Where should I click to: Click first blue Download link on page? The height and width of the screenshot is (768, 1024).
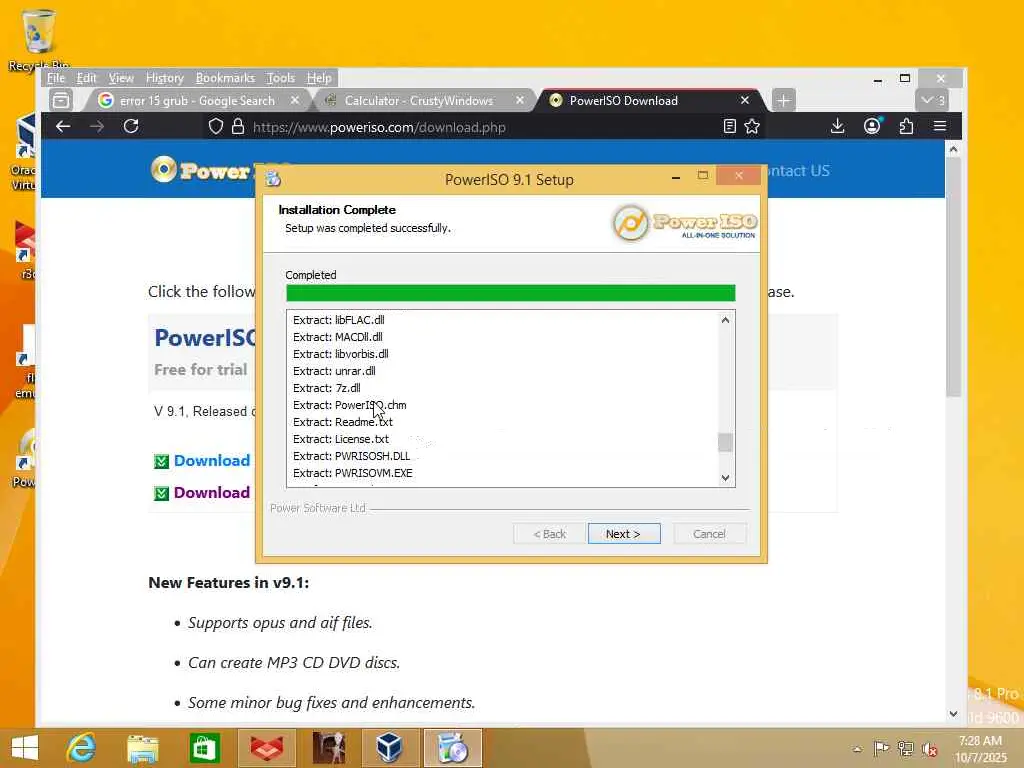click(212, 460)
